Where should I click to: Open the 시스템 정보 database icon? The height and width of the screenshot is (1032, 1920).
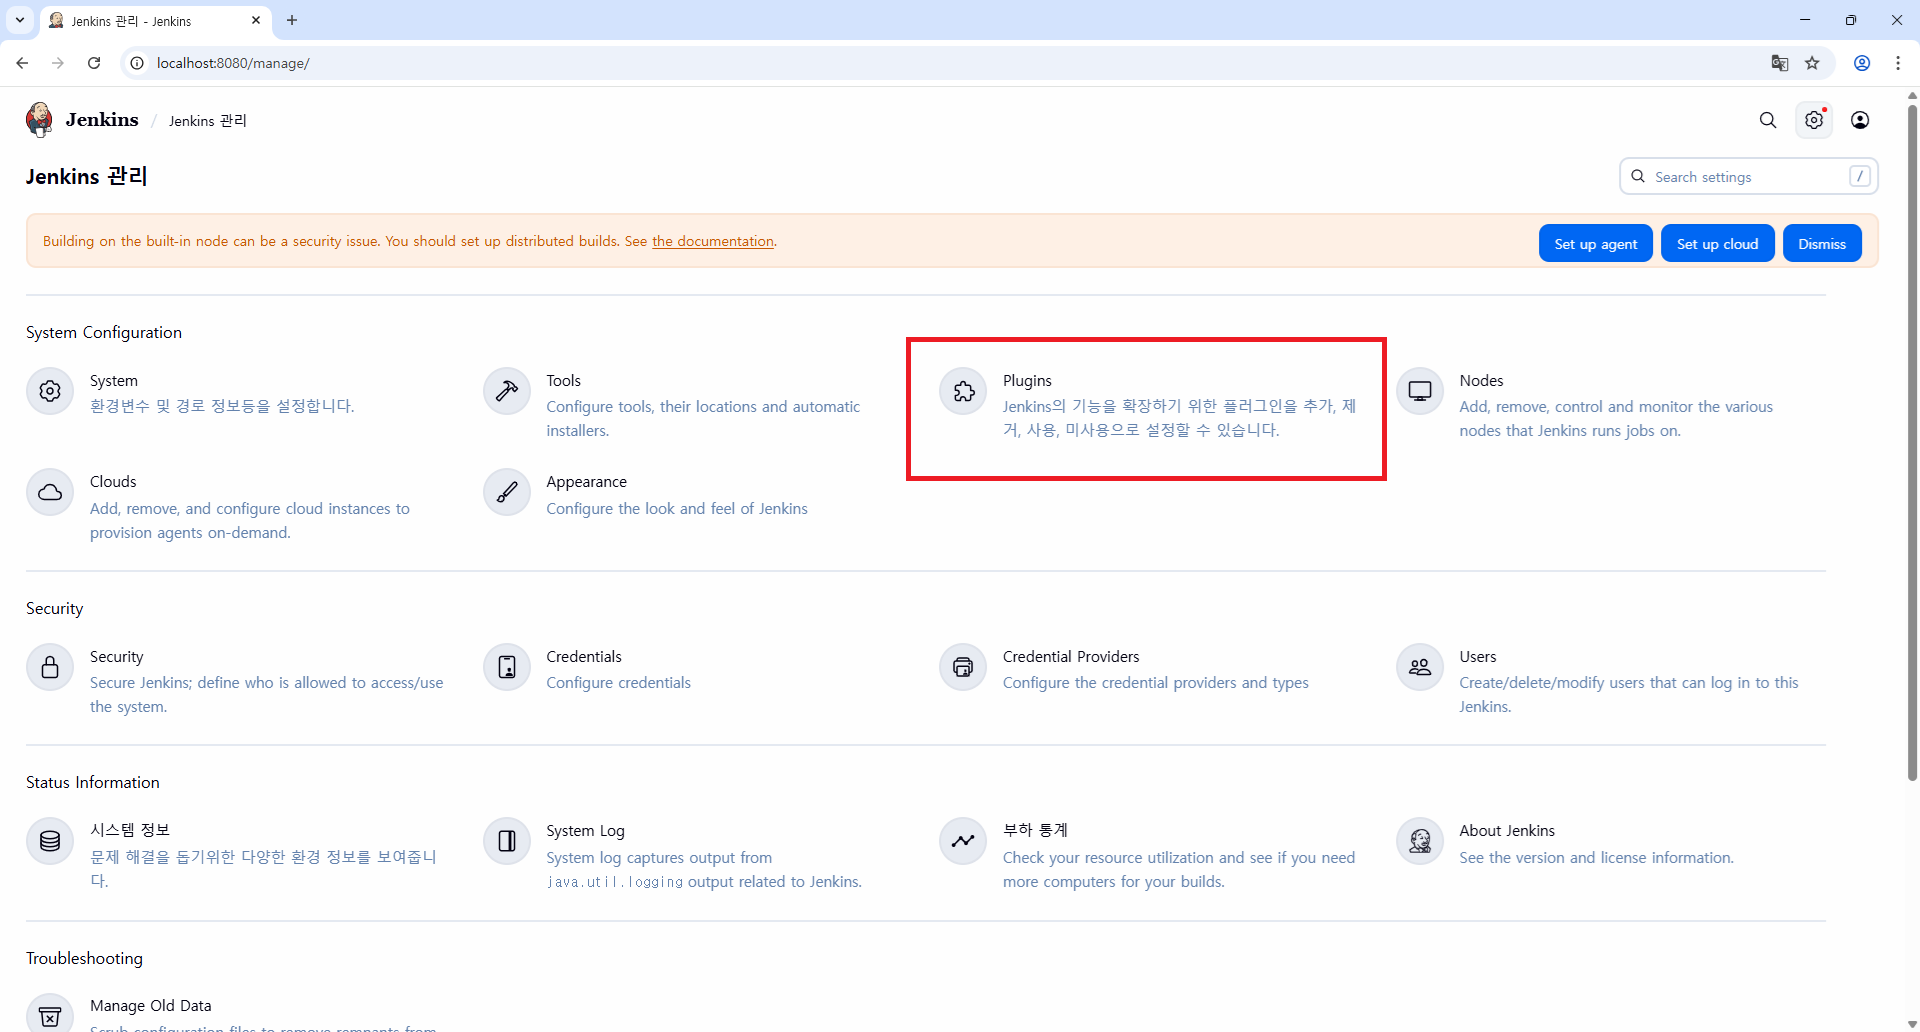[x=50, y=841]
